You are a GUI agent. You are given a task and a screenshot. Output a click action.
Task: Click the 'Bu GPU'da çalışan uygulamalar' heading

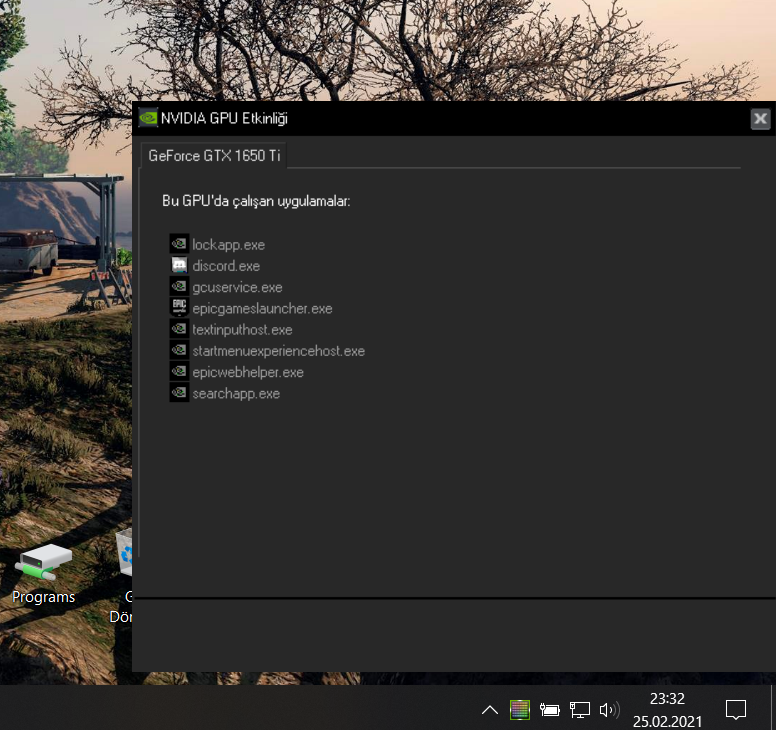click(x=256, y=201)
